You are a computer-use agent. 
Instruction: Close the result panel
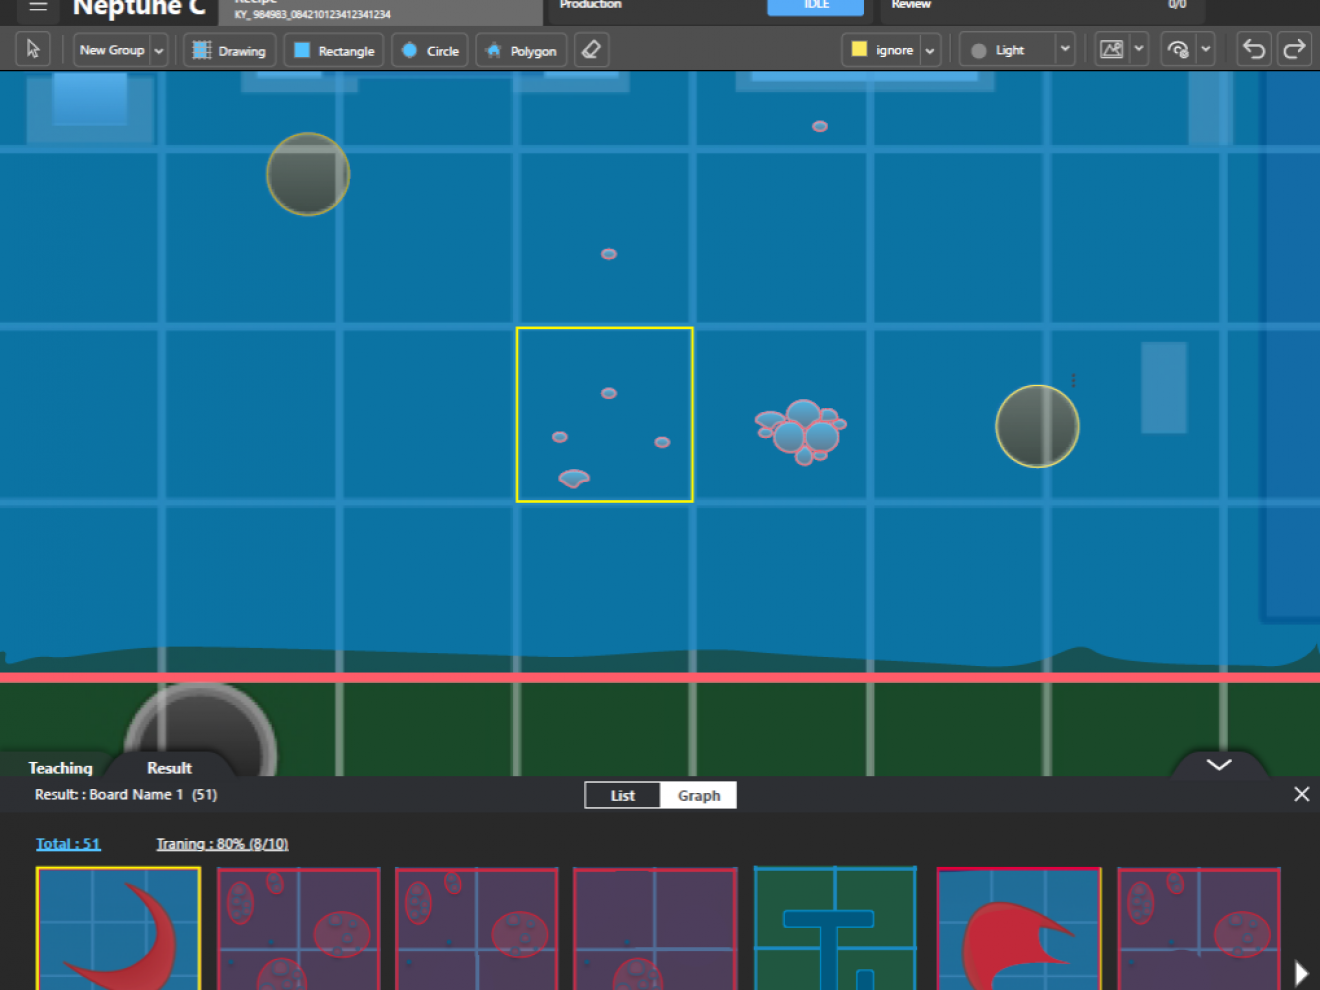[x=1301, y=794]
